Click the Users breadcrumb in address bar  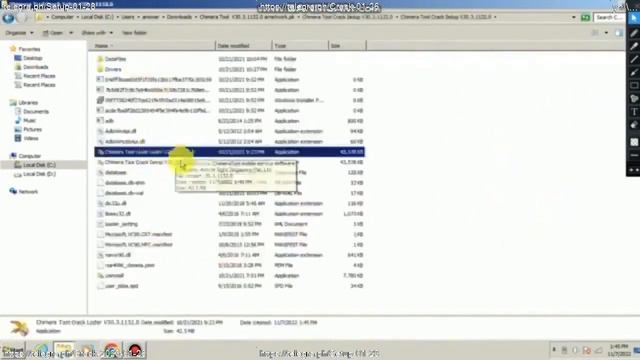coord(128,17)
